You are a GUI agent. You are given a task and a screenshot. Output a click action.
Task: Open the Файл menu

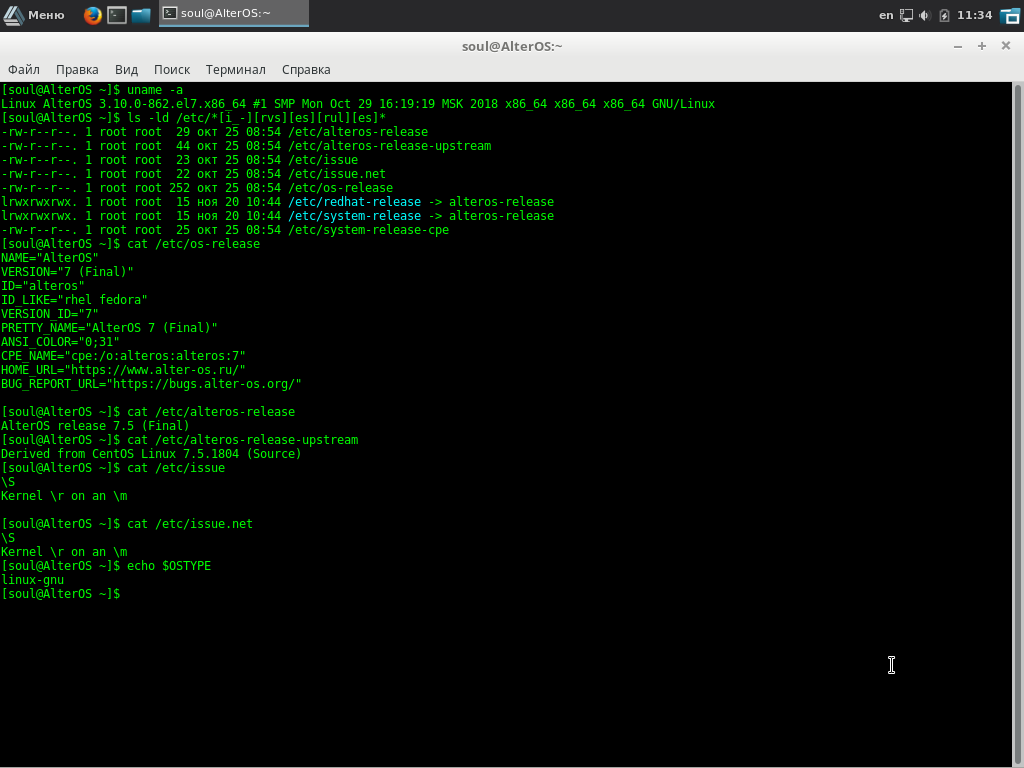pyautogui.click(x=24, y=69)
